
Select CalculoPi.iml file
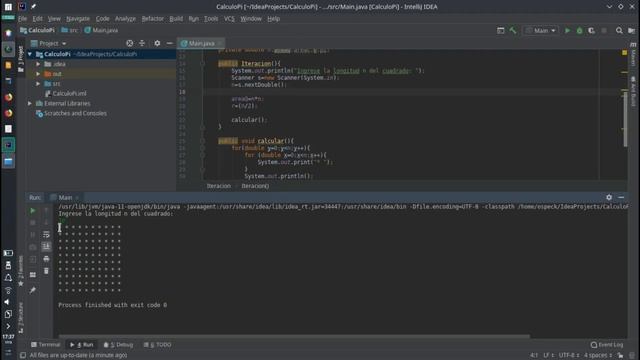point(69,93)
